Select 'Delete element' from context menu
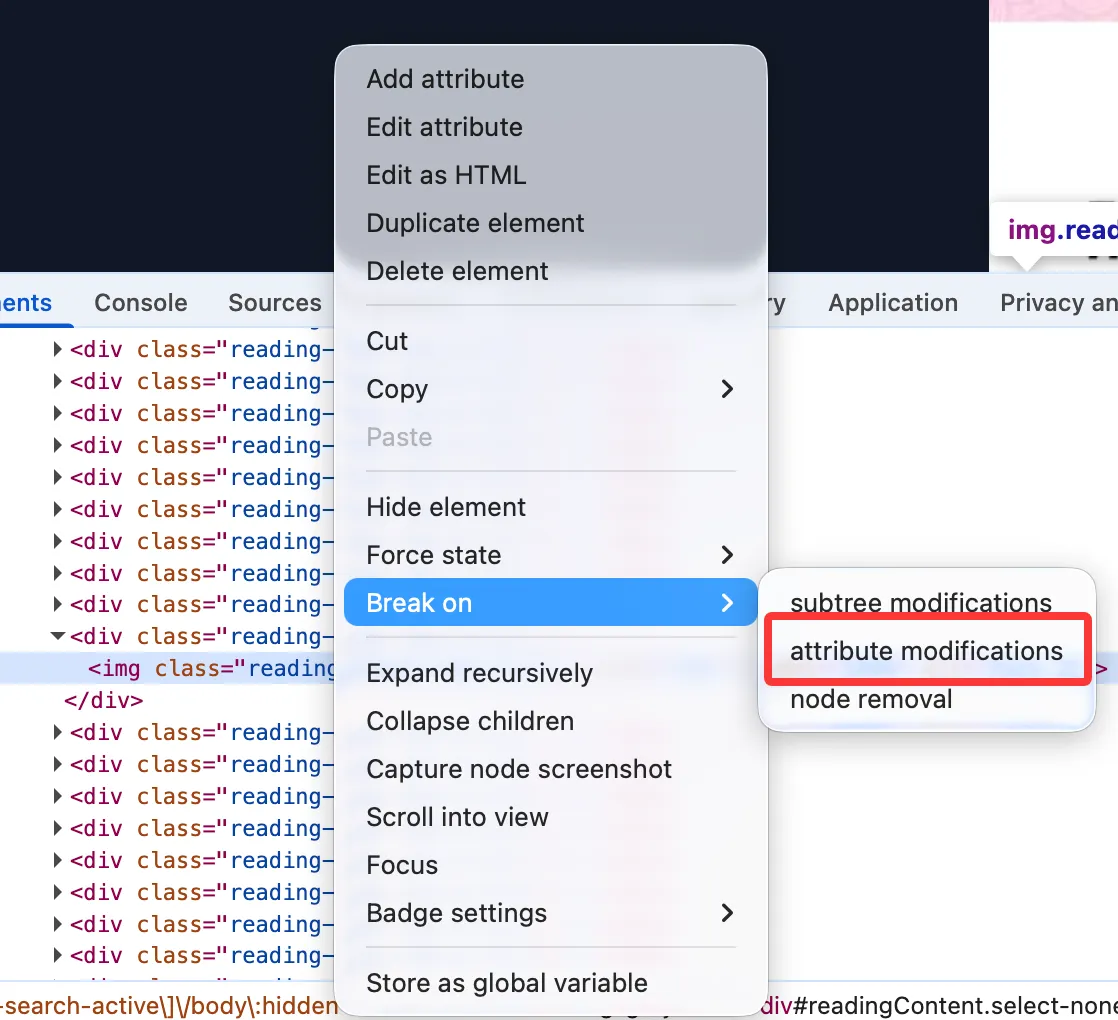The width and height of the screenshot is (1118, 1020). pyautogui.click(x=457, y=271)
